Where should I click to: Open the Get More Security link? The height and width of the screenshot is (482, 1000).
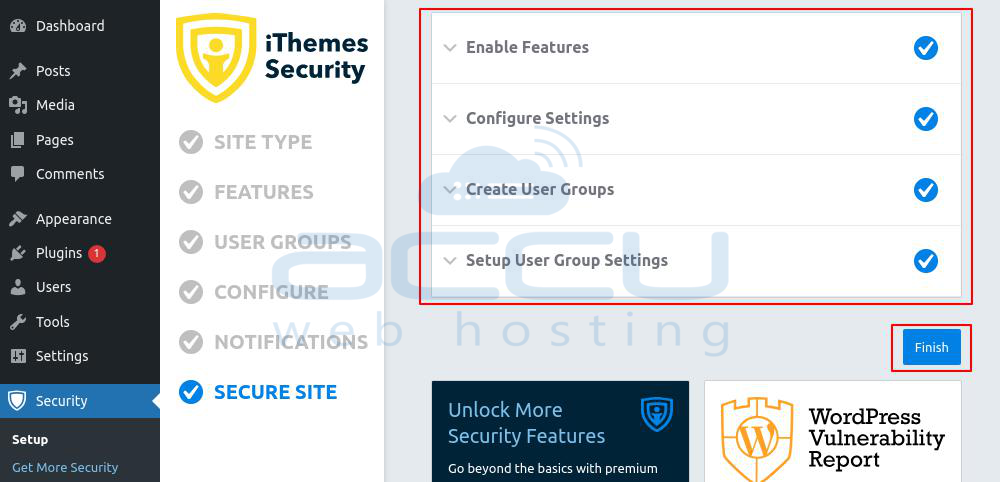65,467
